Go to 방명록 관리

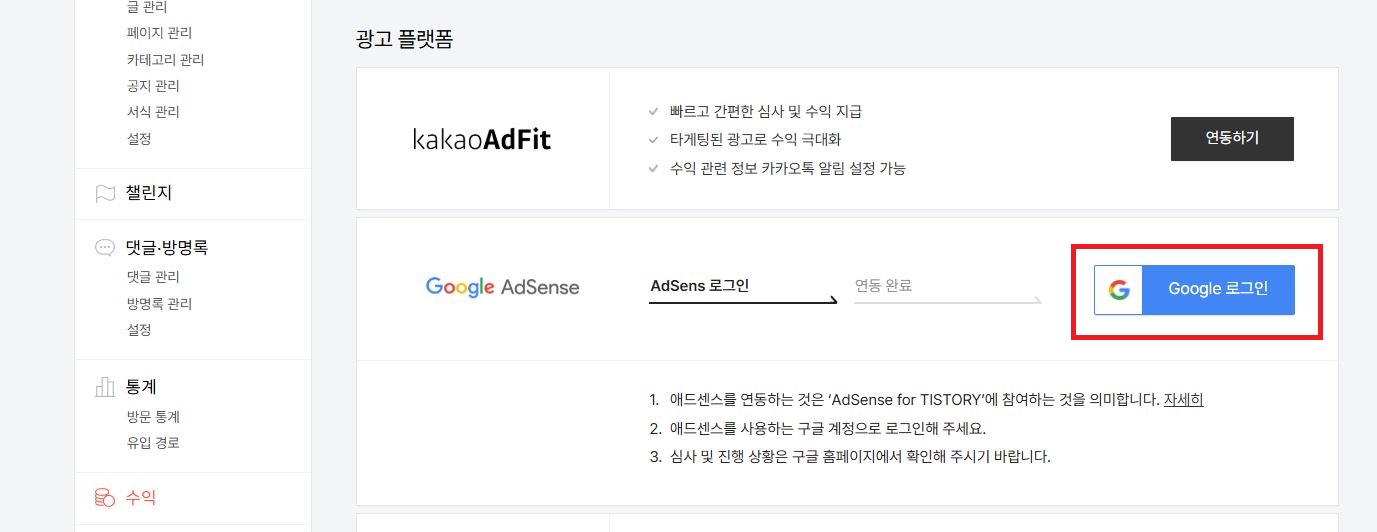(x=159, y=303)
